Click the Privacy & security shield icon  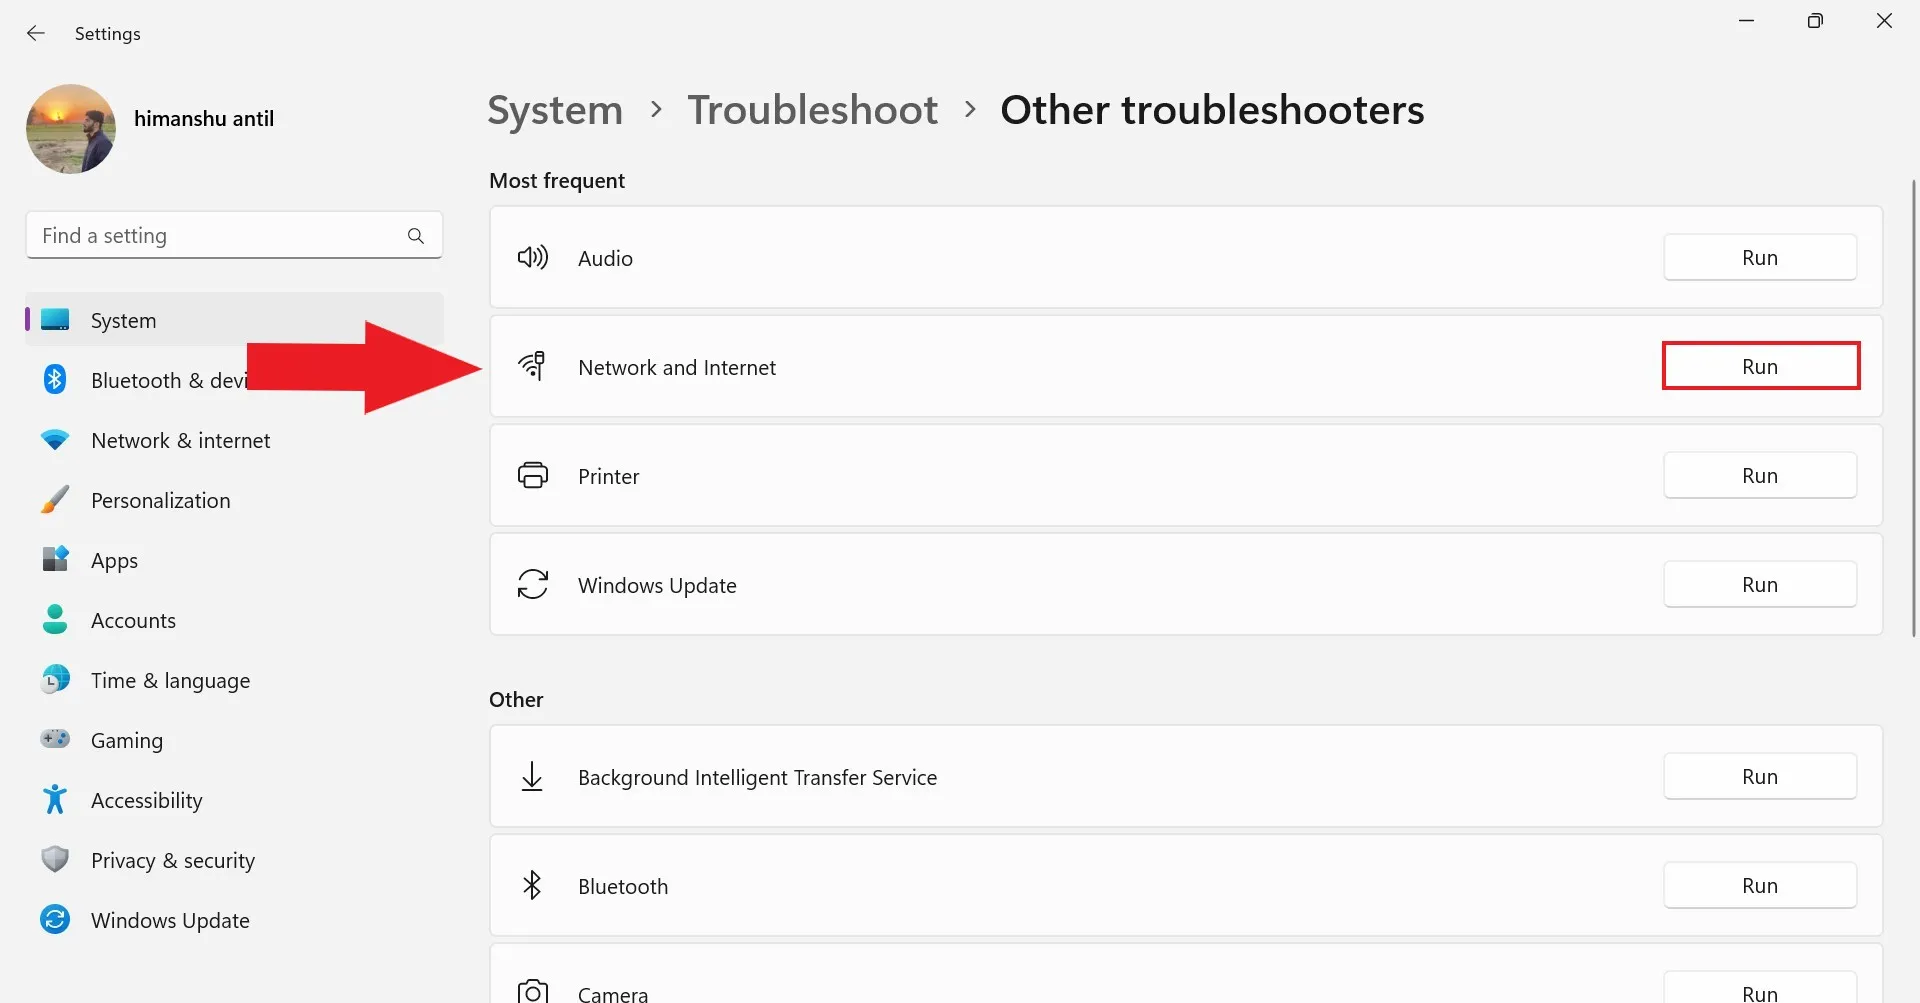(x=55, y=860)
